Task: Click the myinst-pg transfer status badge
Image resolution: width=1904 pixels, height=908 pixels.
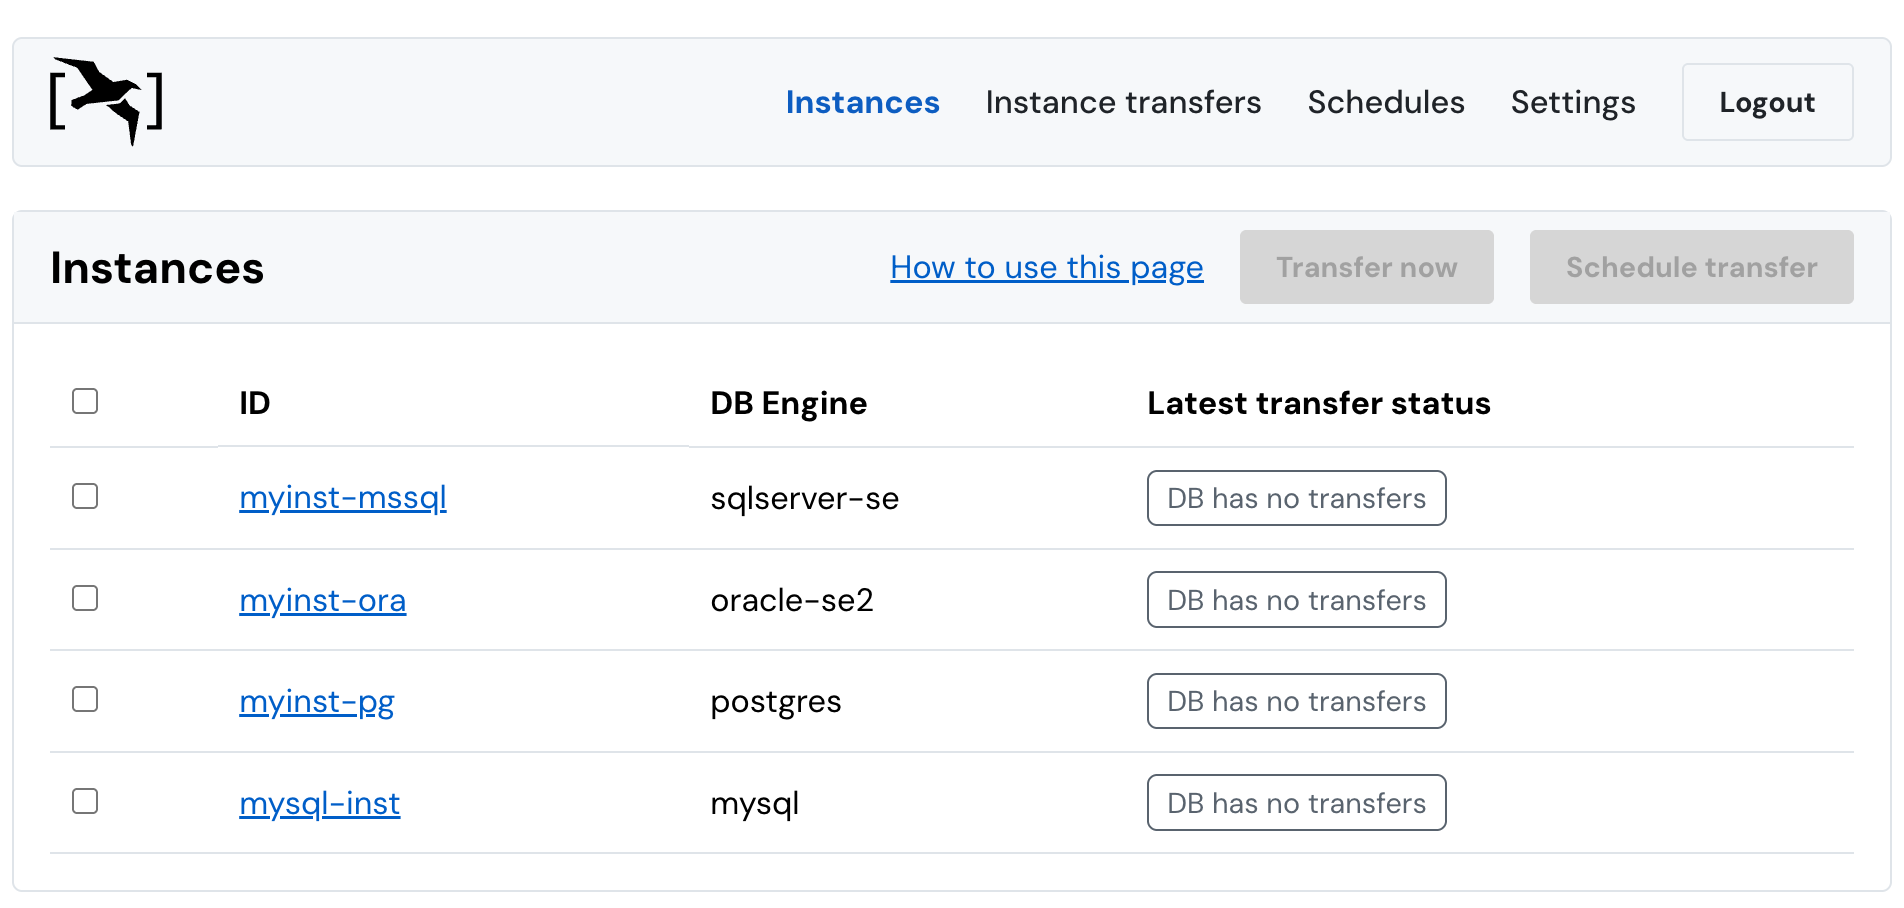Action: (1296, 701)
